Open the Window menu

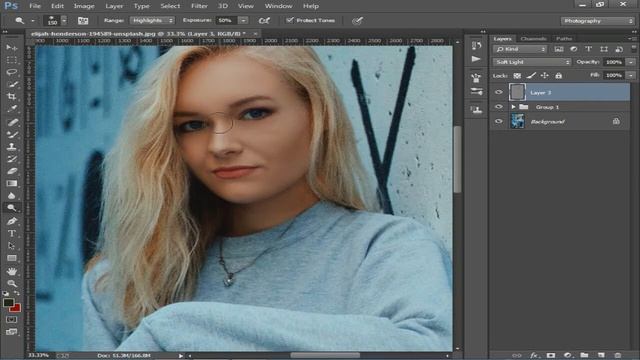tap(278, 6)
